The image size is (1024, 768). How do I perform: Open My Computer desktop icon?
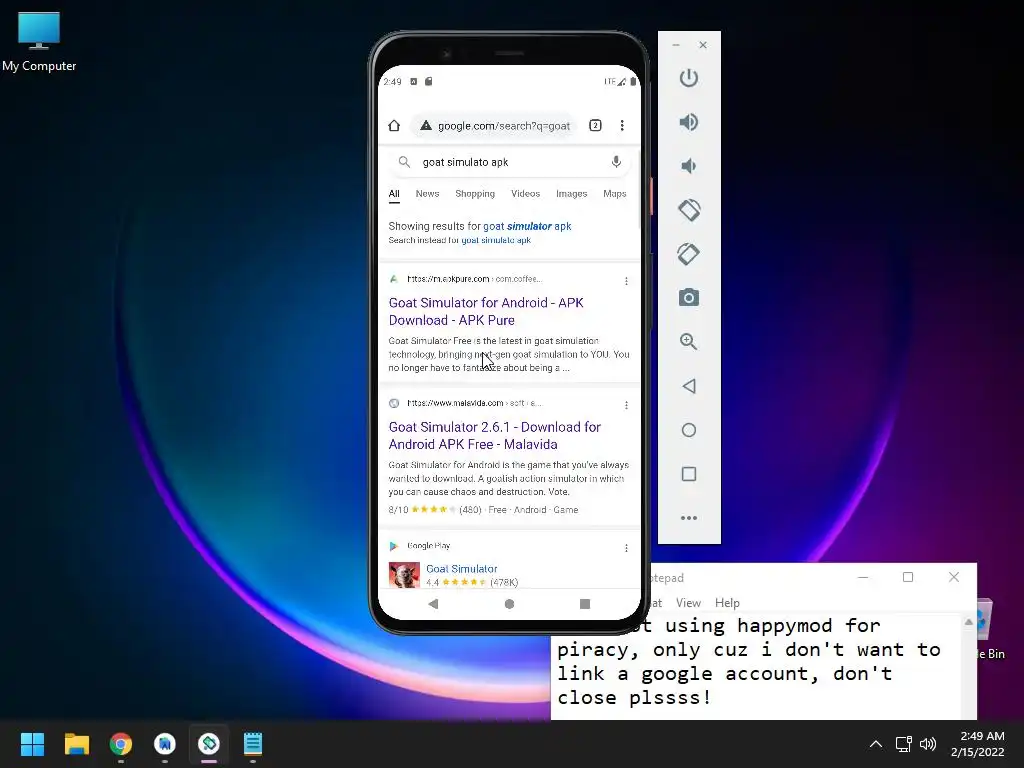coord(39,42)
